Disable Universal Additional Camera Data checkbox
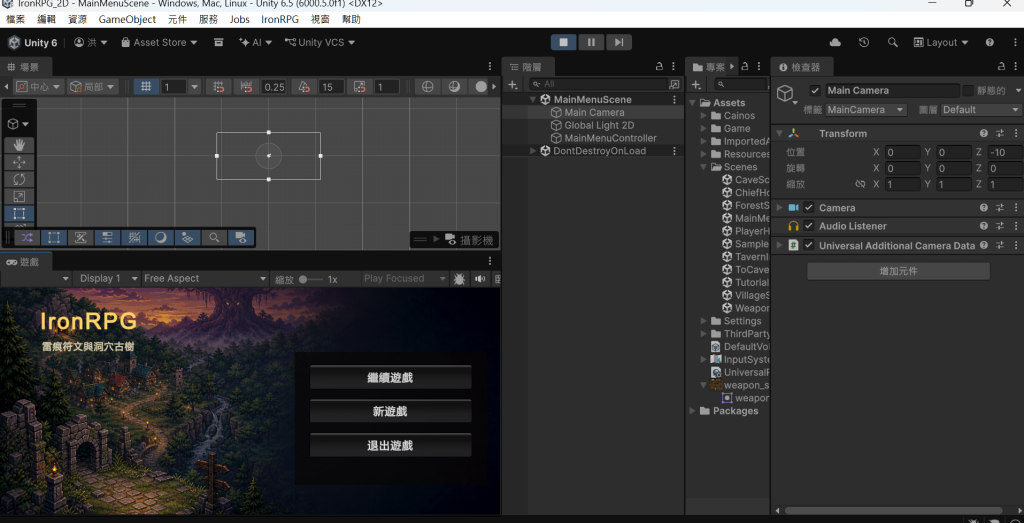 pos(808,246)
